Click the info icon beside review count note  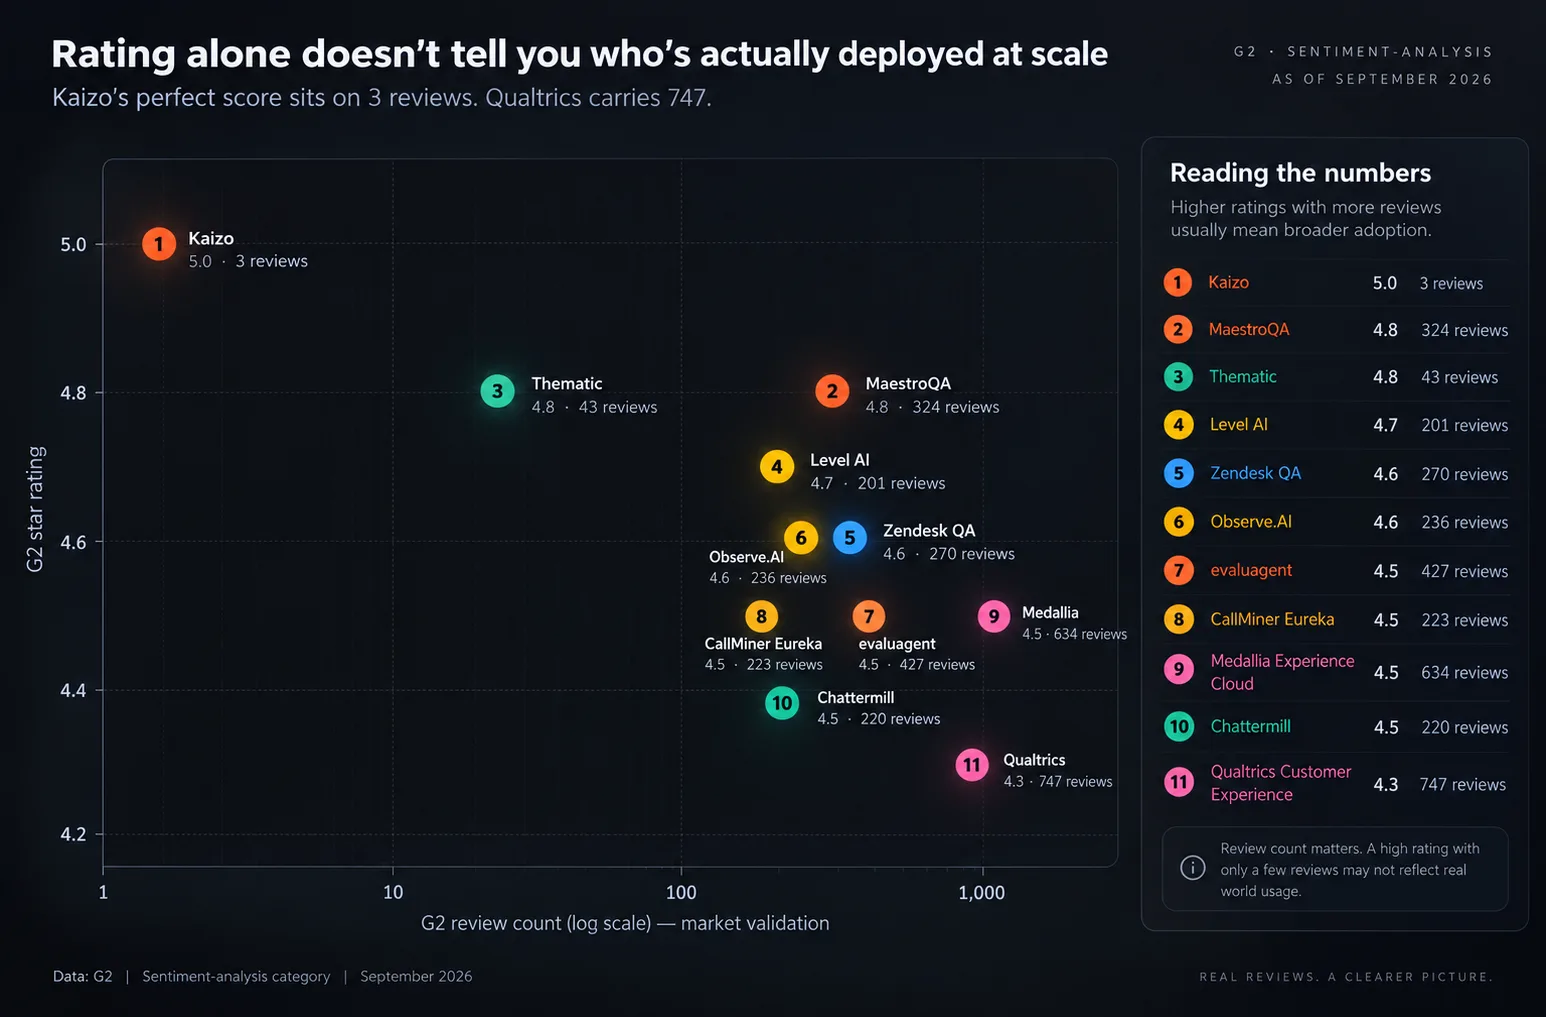pos(1193,868)
